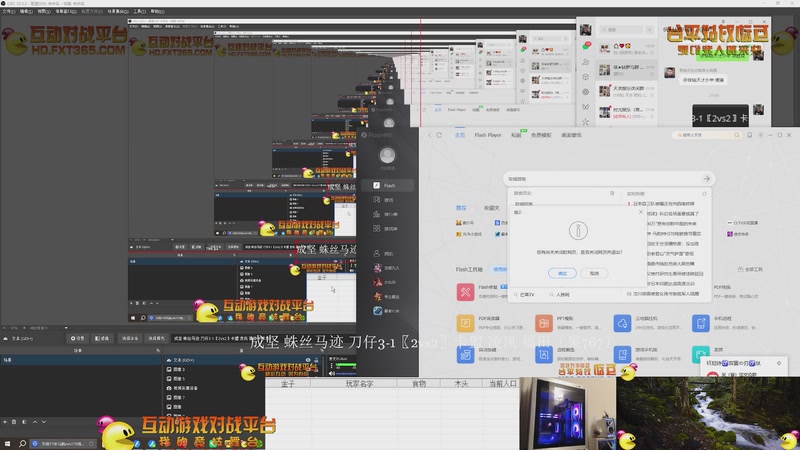Click the Flash center top search box
The height and width of the screenshot is (450, 800).
point(707,135)
